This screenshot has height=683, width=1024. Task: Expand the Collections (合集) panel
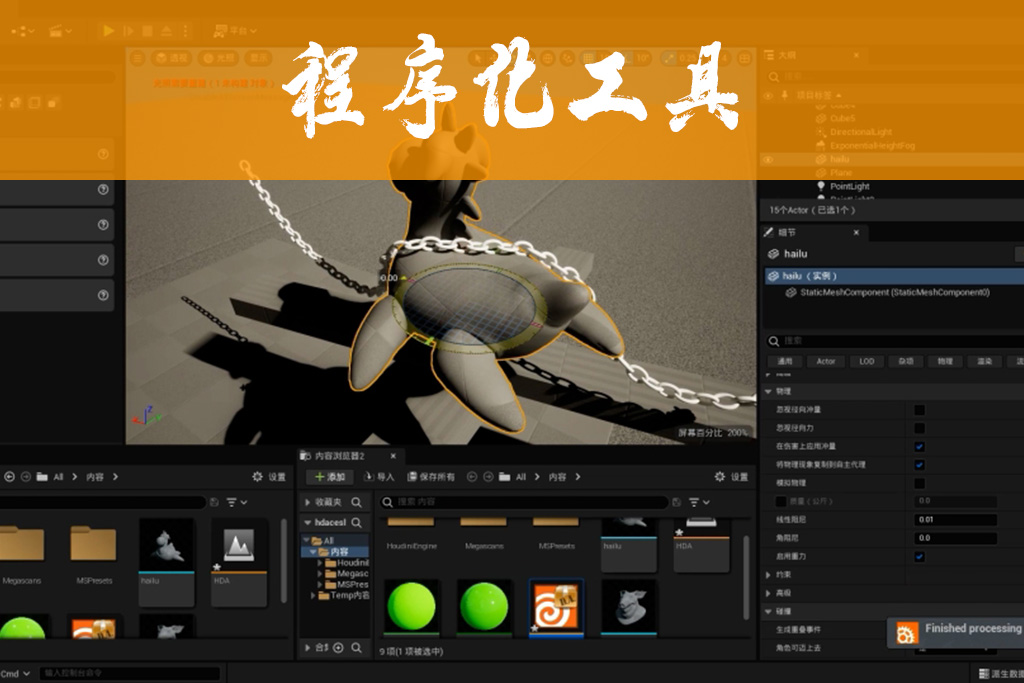308,648
